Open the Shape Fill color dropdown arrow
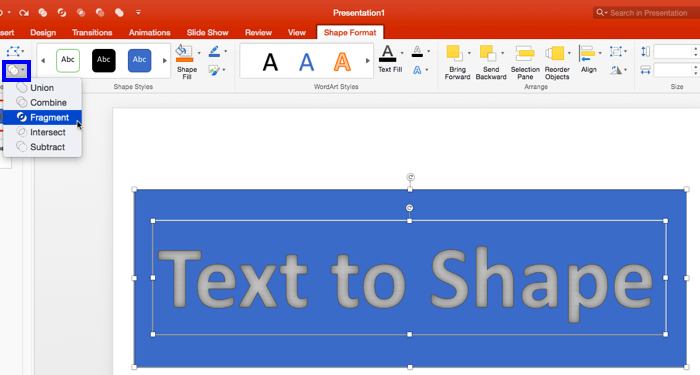 point(199,53)
